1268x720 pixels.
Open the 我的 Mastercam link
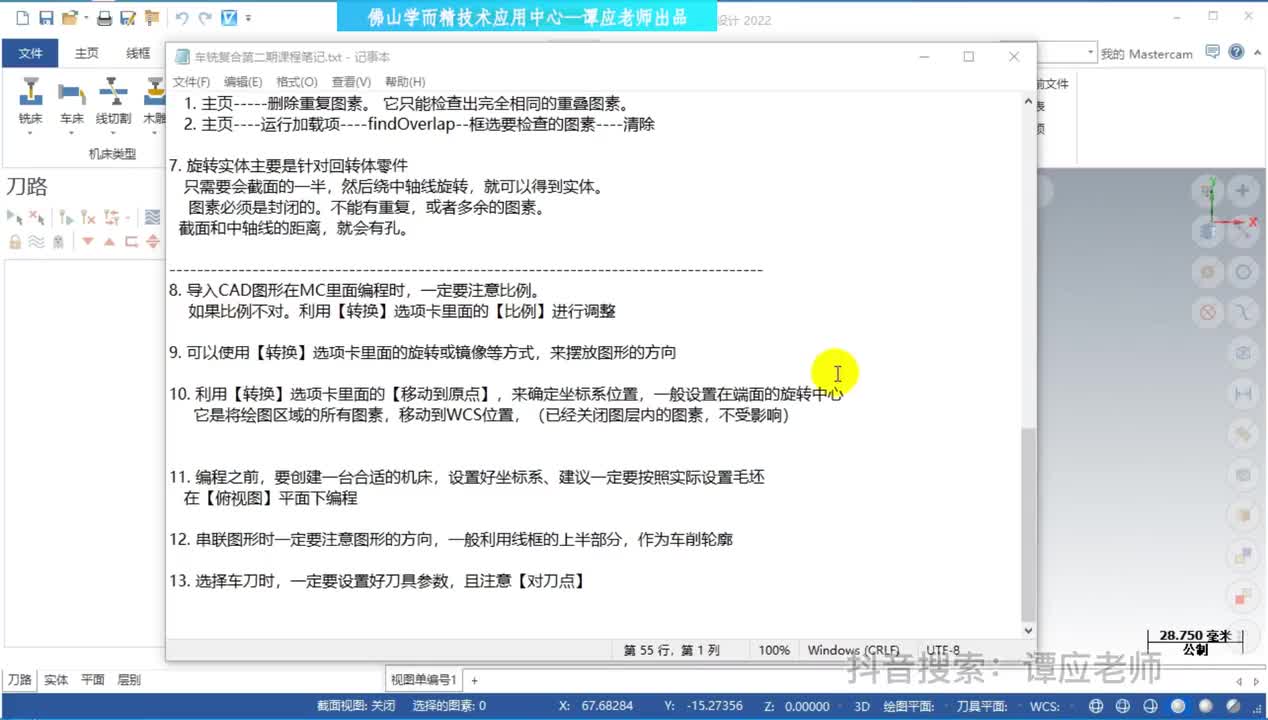(1147, 54)
